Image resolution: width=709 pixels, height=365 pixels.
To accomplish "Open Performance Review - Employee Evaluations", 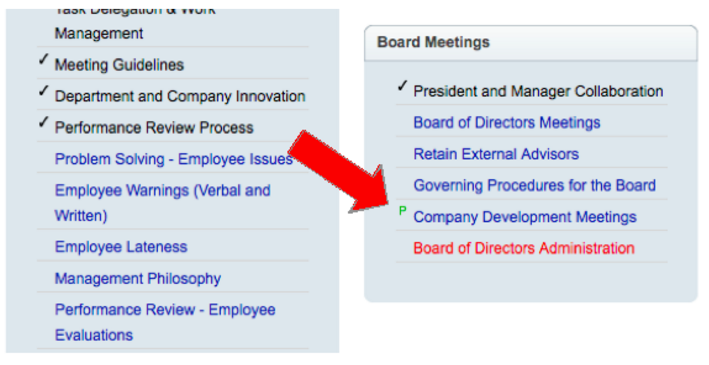I will (165, 322).
